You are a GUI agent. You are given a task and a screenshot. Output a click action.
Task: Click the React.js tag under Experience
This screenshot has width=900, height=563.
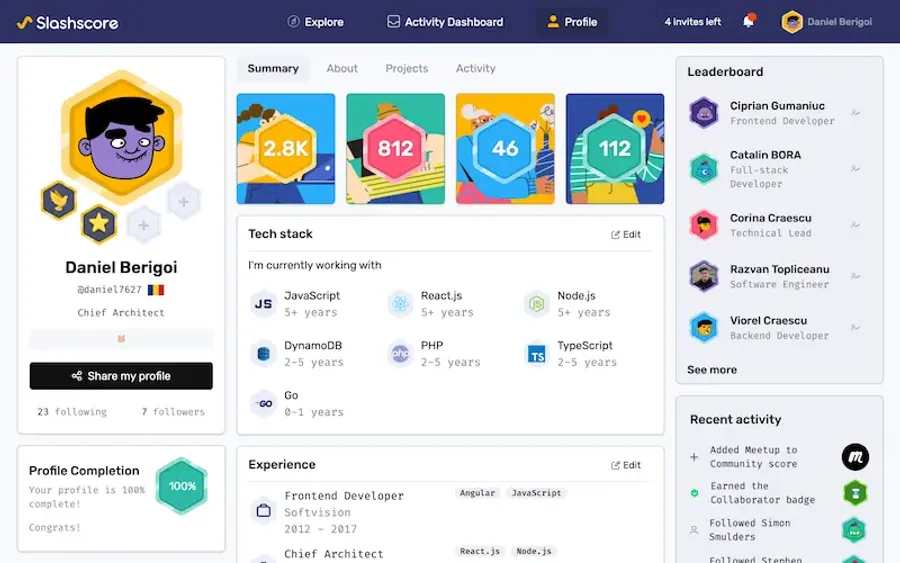click(x=480, y=551)
